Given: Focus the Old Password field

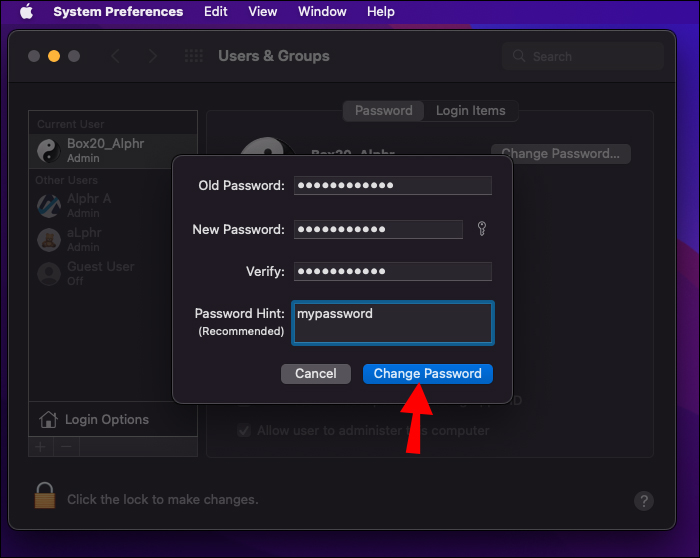Looking at the screenshot, I should [x=392, y=186].
